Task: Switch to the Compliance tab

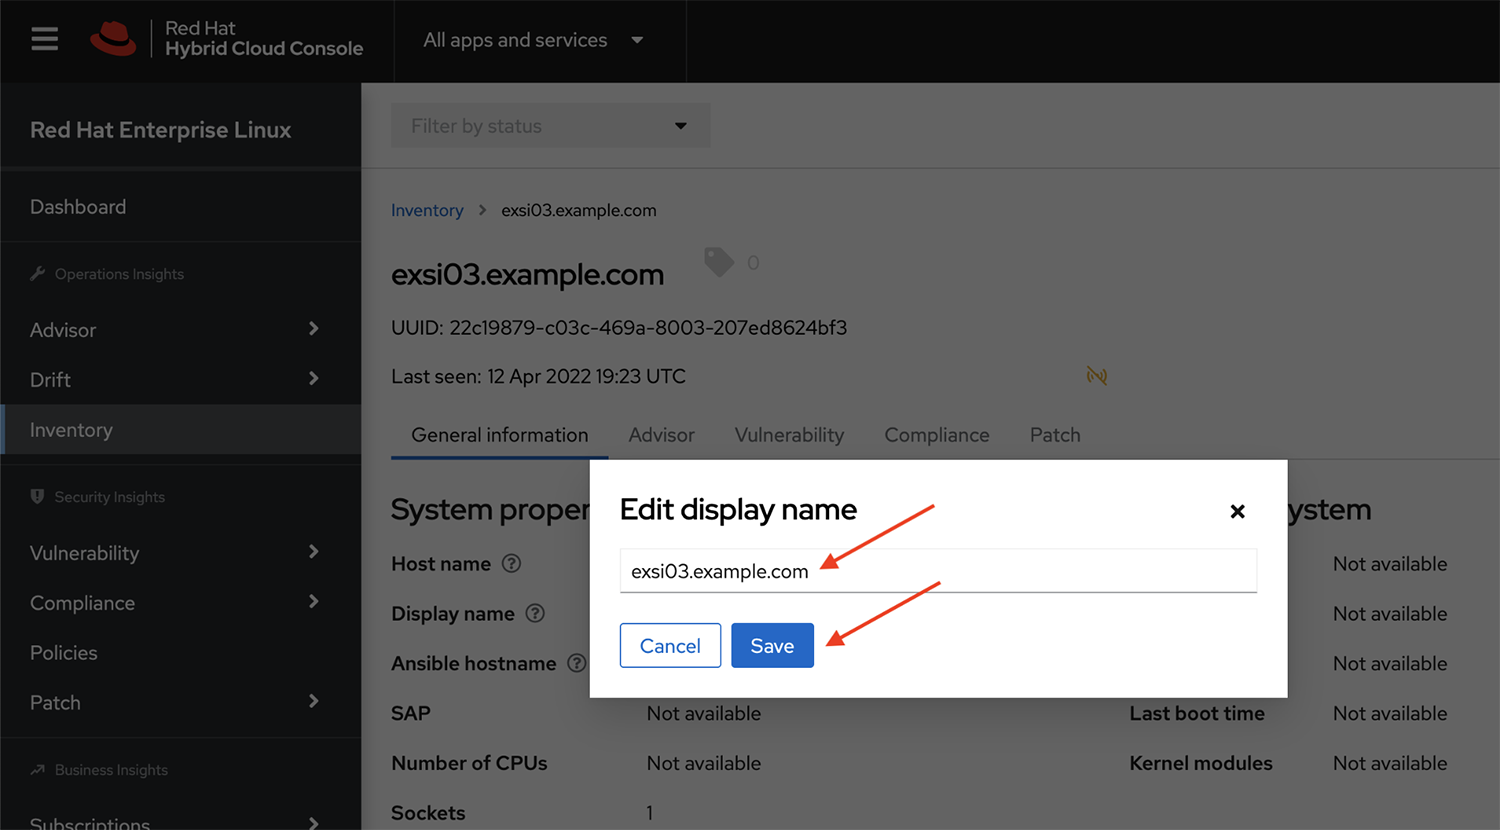Action: pyautogui.click(x=936, y=435)
